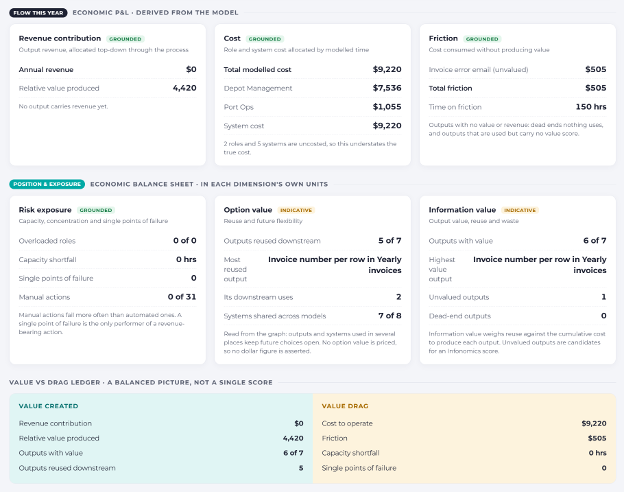Select the Friction card title
Image resolution: width=624 pixels, height=492 pixels.
click(x=443, y=38)
